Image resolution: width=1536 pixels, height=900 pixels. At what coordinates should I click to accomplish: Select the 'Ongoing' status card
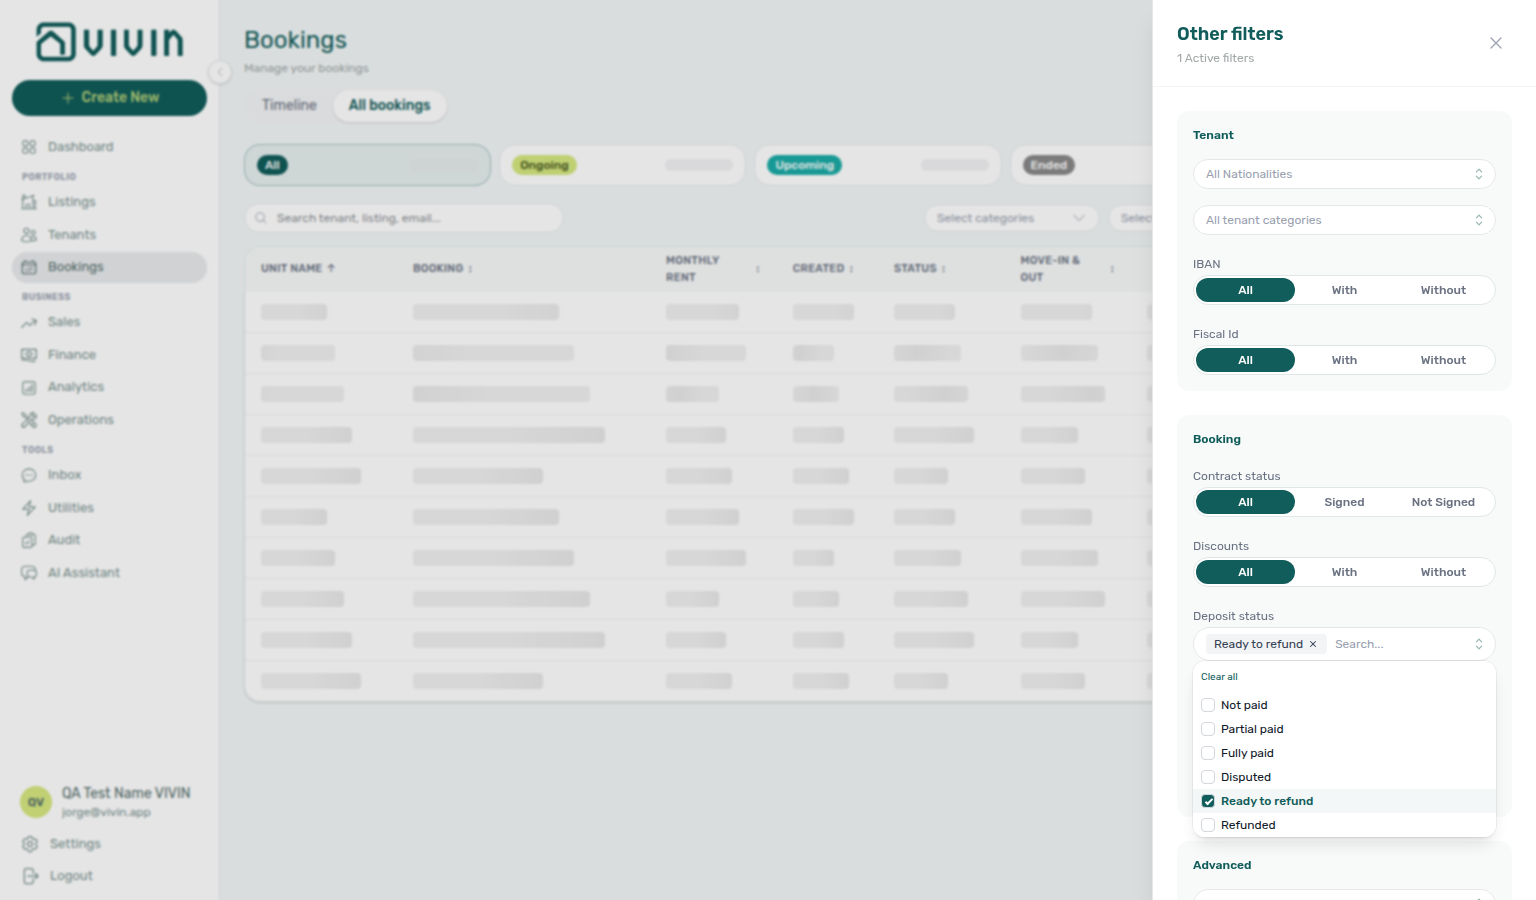coord(622,165)
